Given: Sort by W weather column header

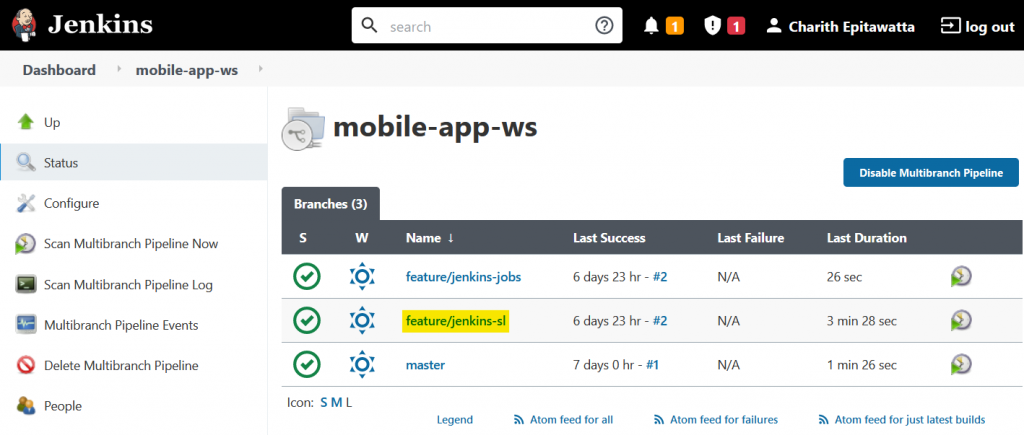Looking at the screenshot, I should [x=362, y=238].
